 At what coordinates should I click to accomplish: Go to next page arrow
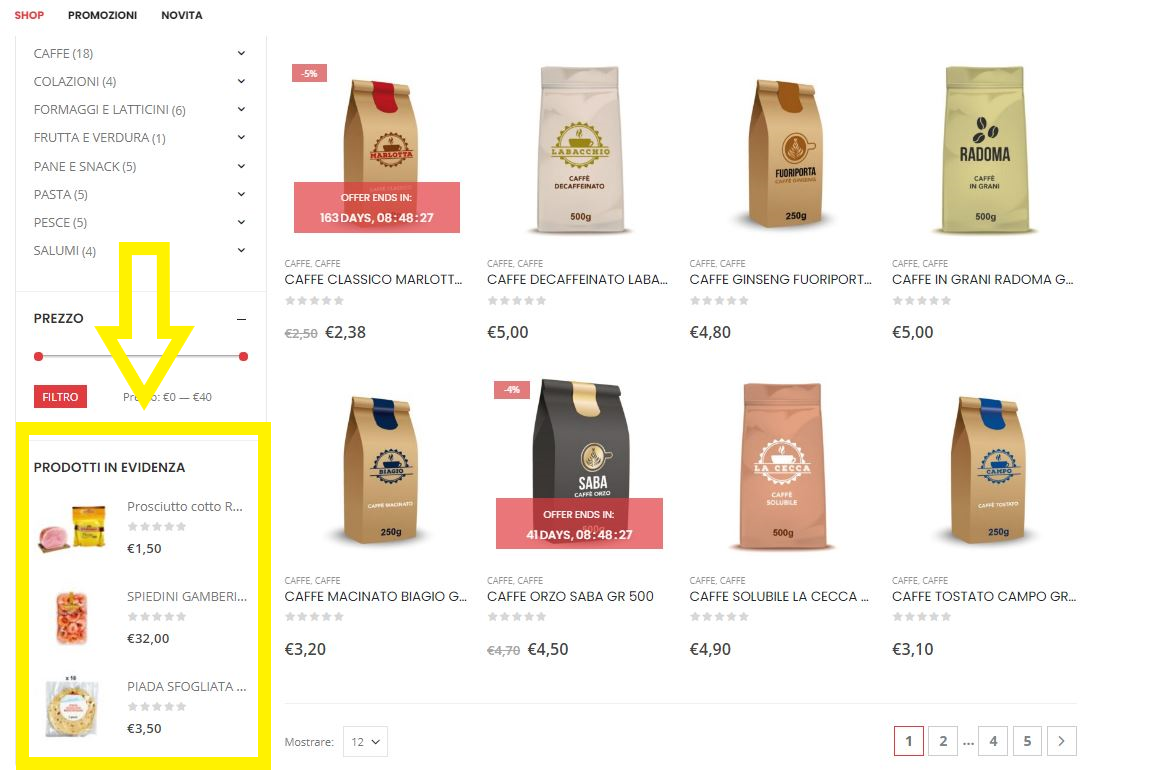[x=1061, y=741]
